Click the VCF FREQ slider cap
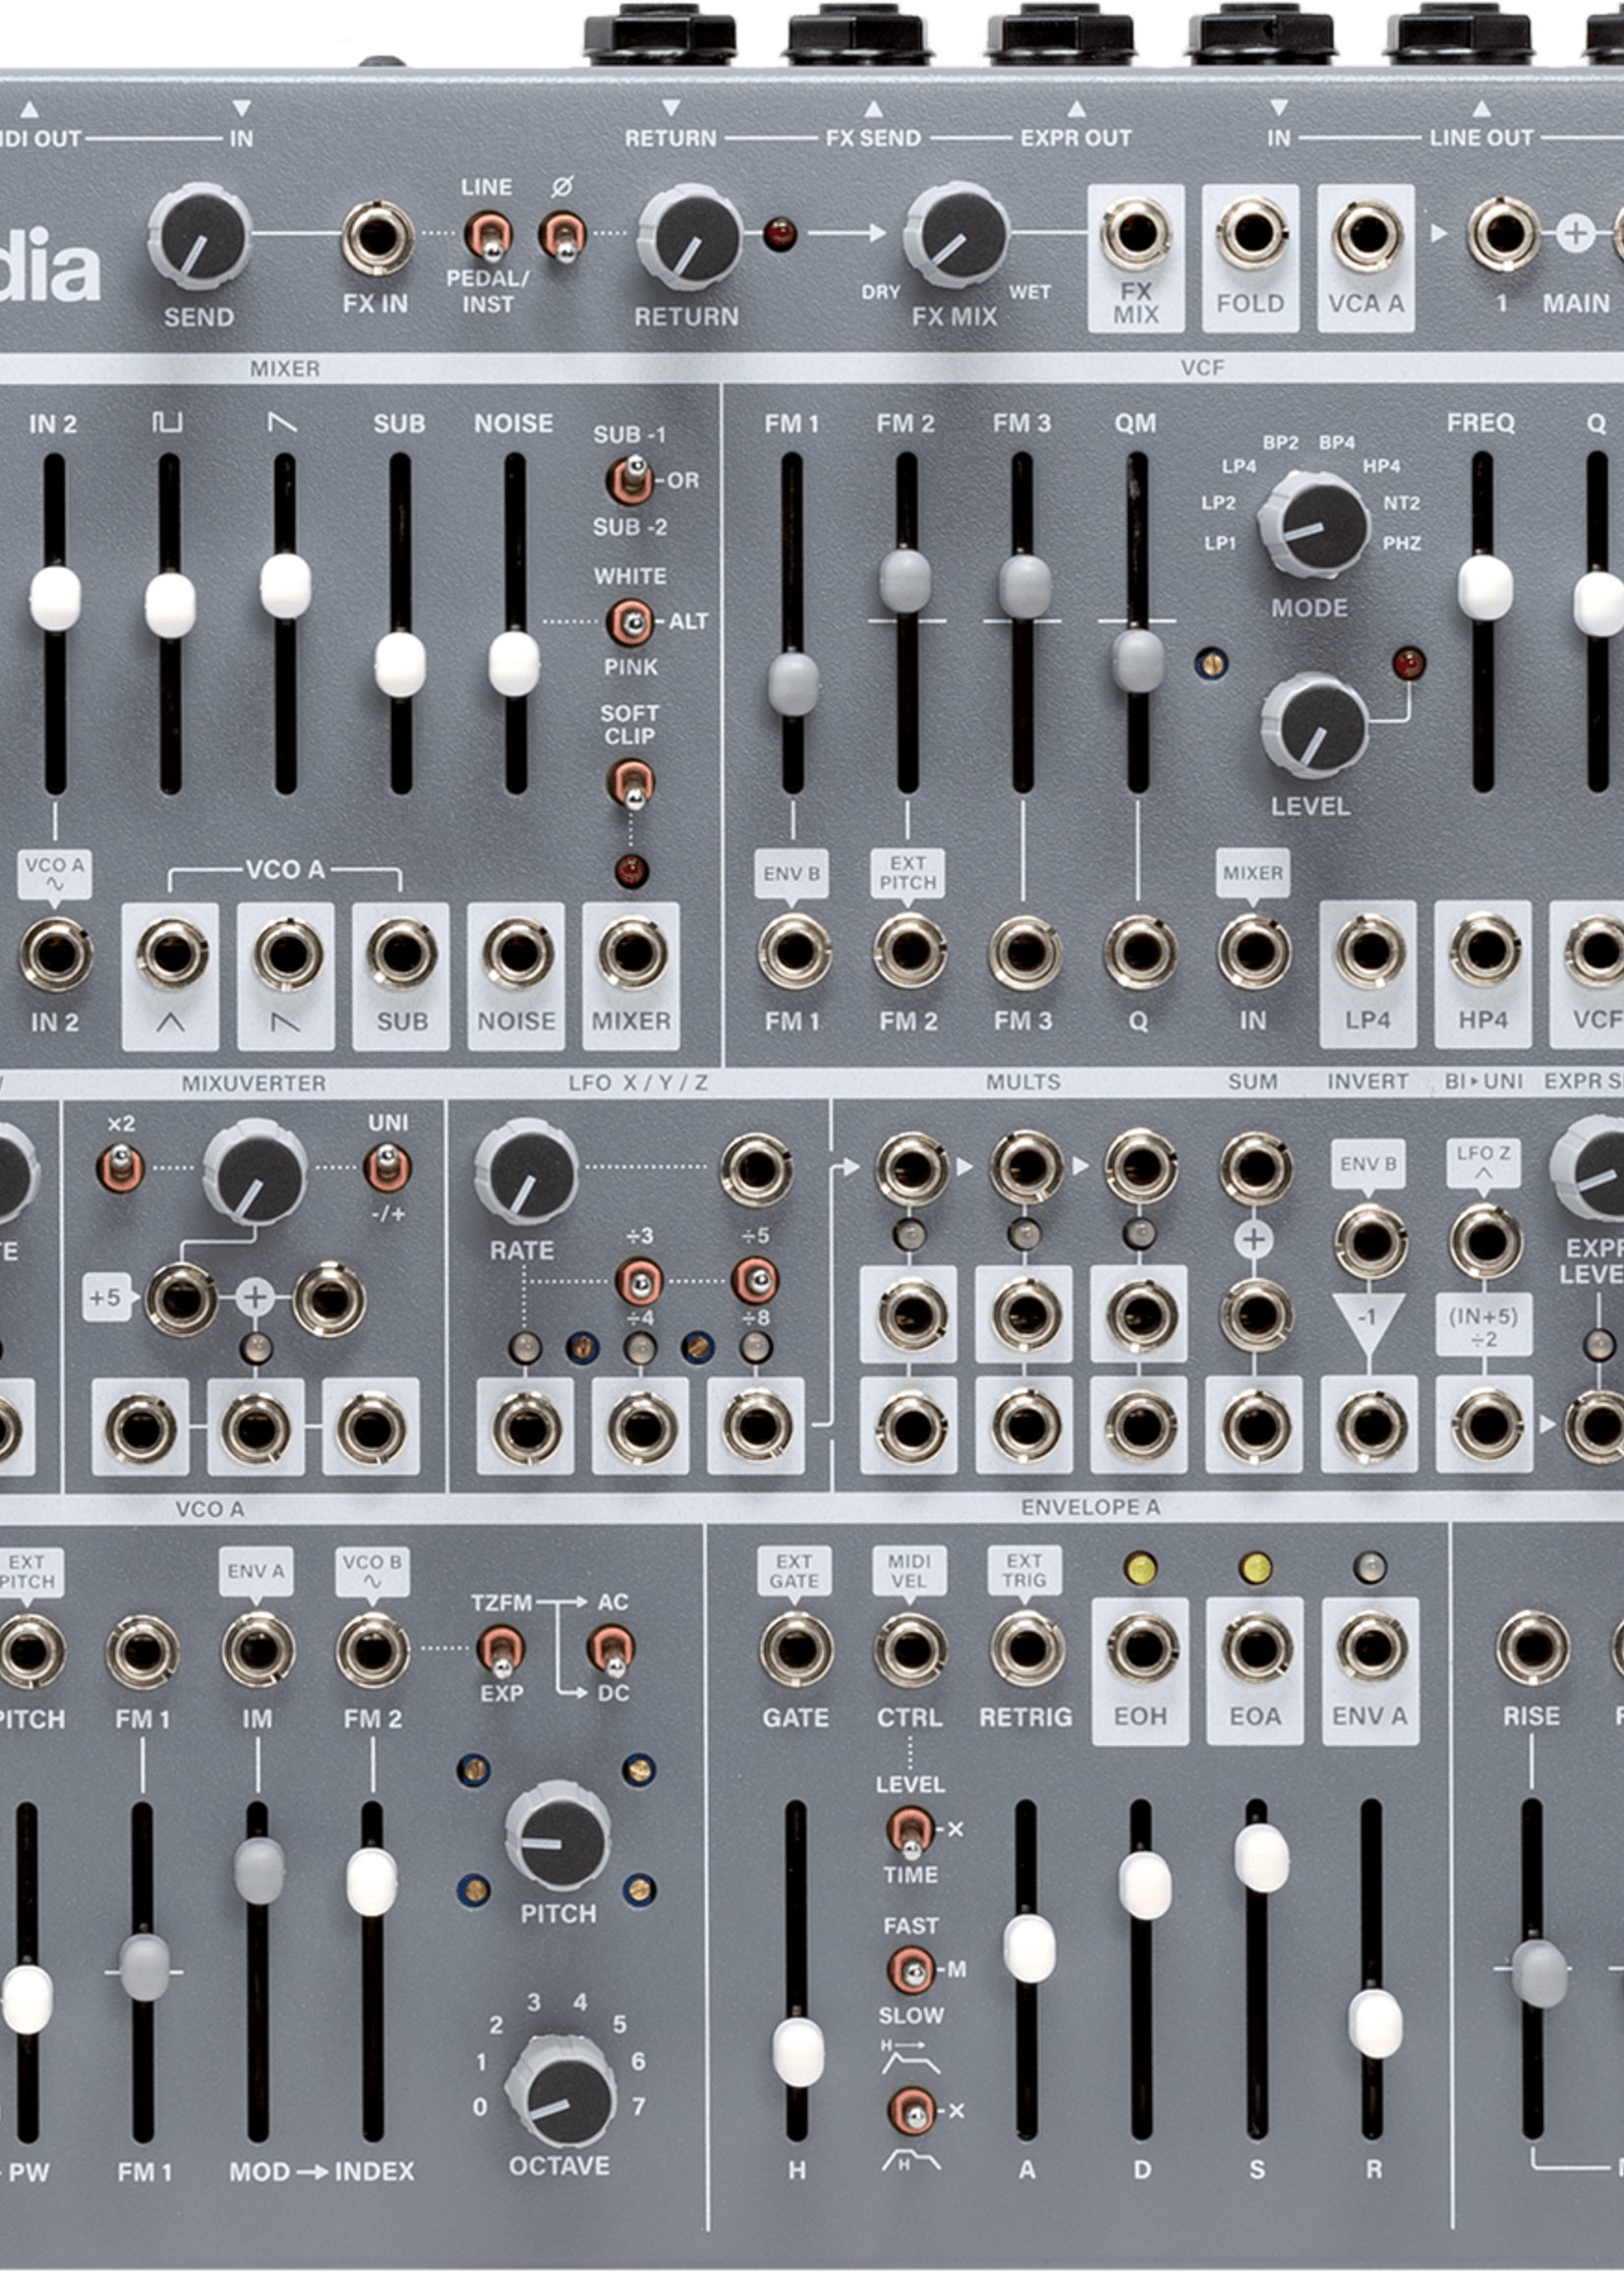 (x=1485, y=588)
